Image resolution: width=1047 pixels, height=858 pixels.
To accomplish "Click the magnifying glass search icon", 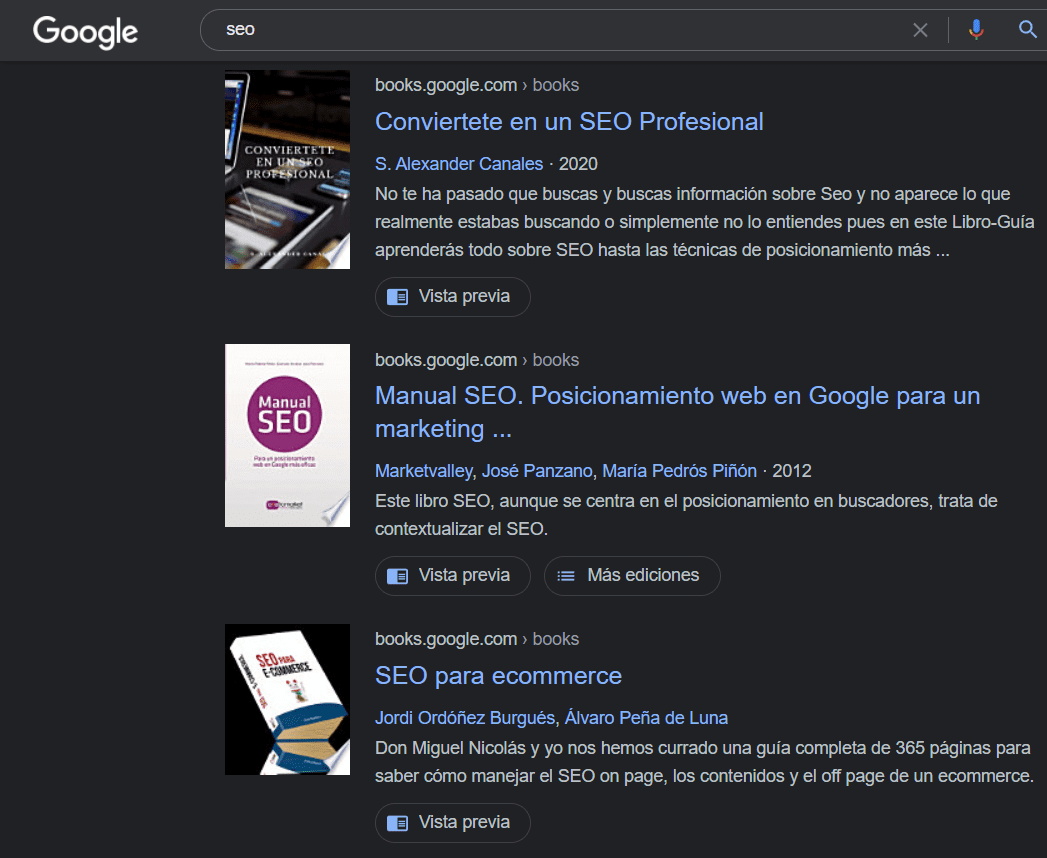I will click(x=1028, y=29).
